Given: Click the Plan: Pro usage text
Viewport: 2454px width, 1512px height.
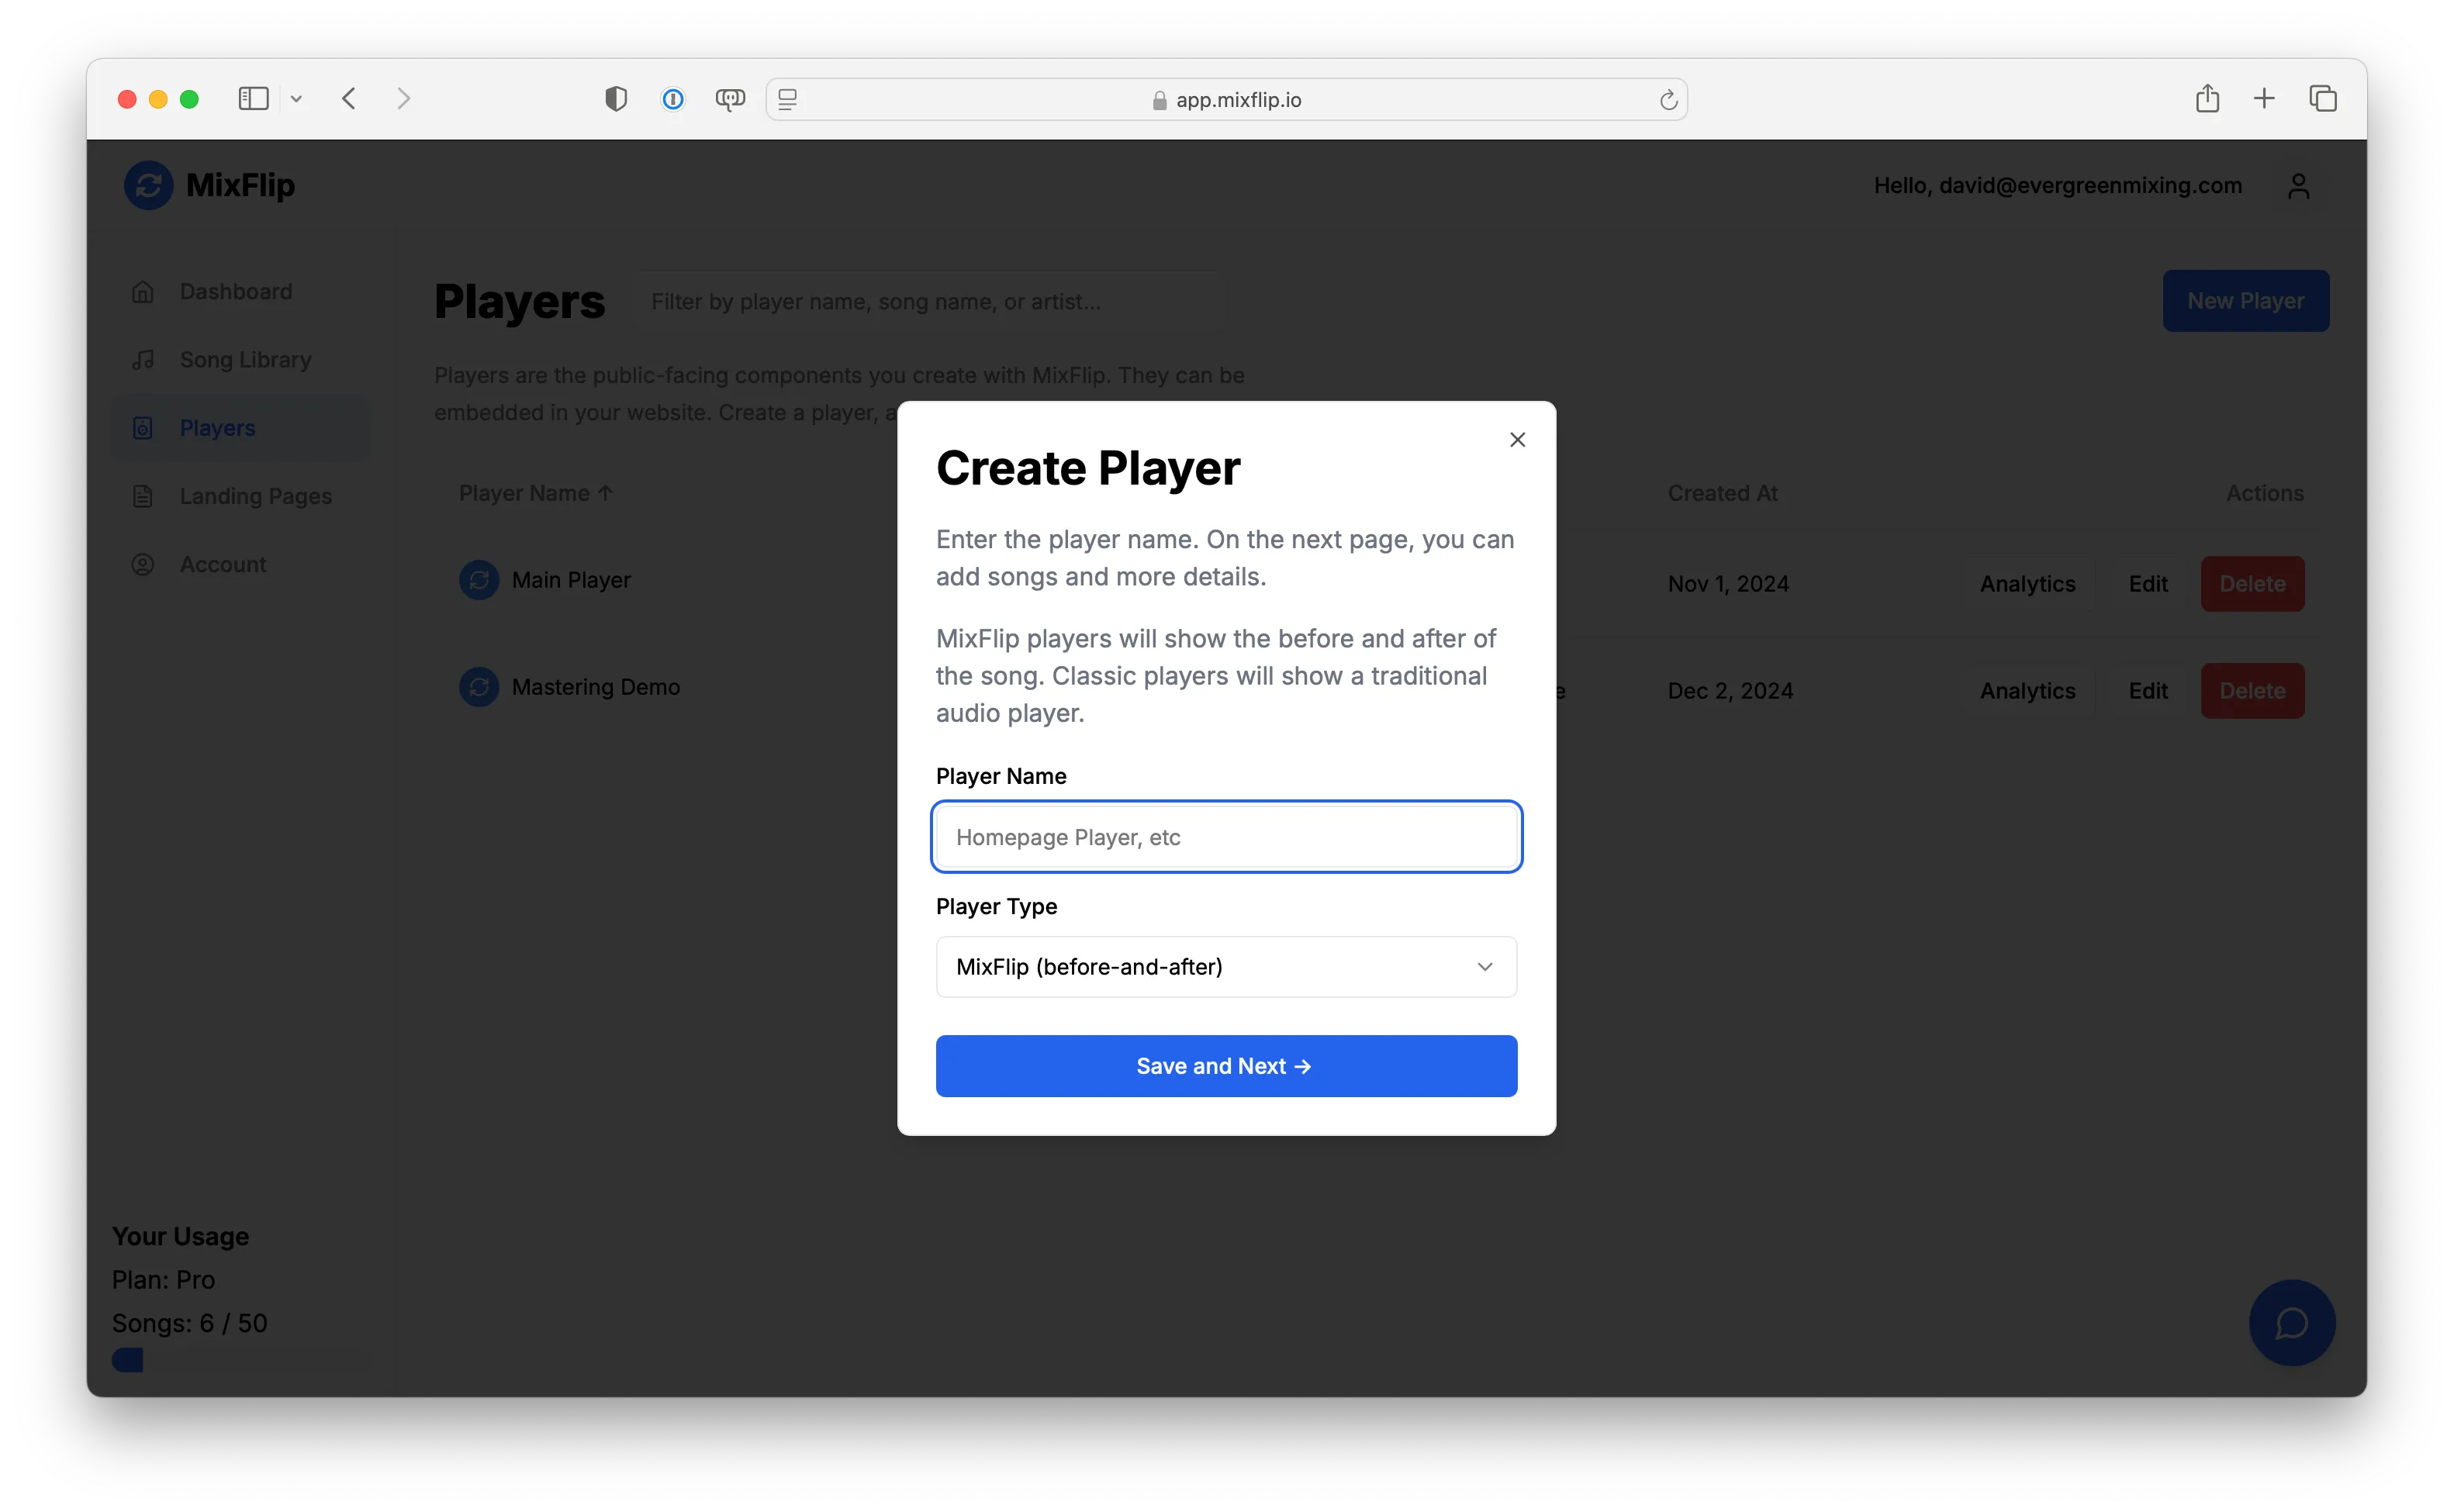Looking at the screenshot, I should pyautogui.click(x=164, y=1280).
